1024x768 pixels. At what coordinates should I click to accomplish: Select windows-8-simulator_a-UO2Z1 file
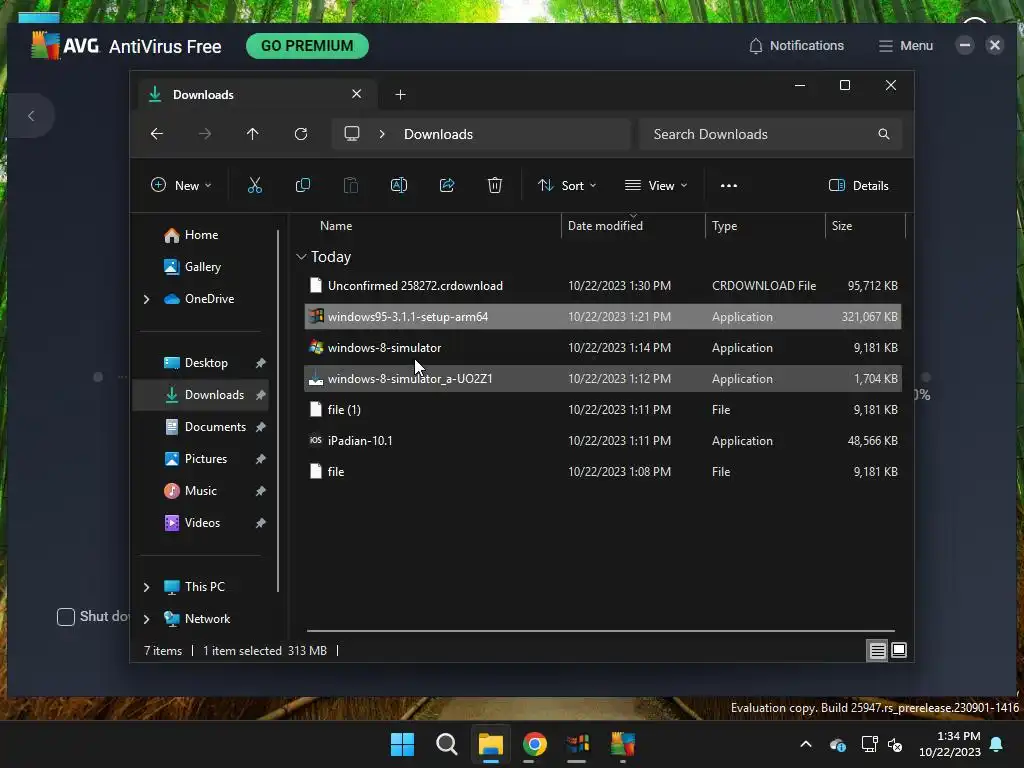(x=603, y=379)
